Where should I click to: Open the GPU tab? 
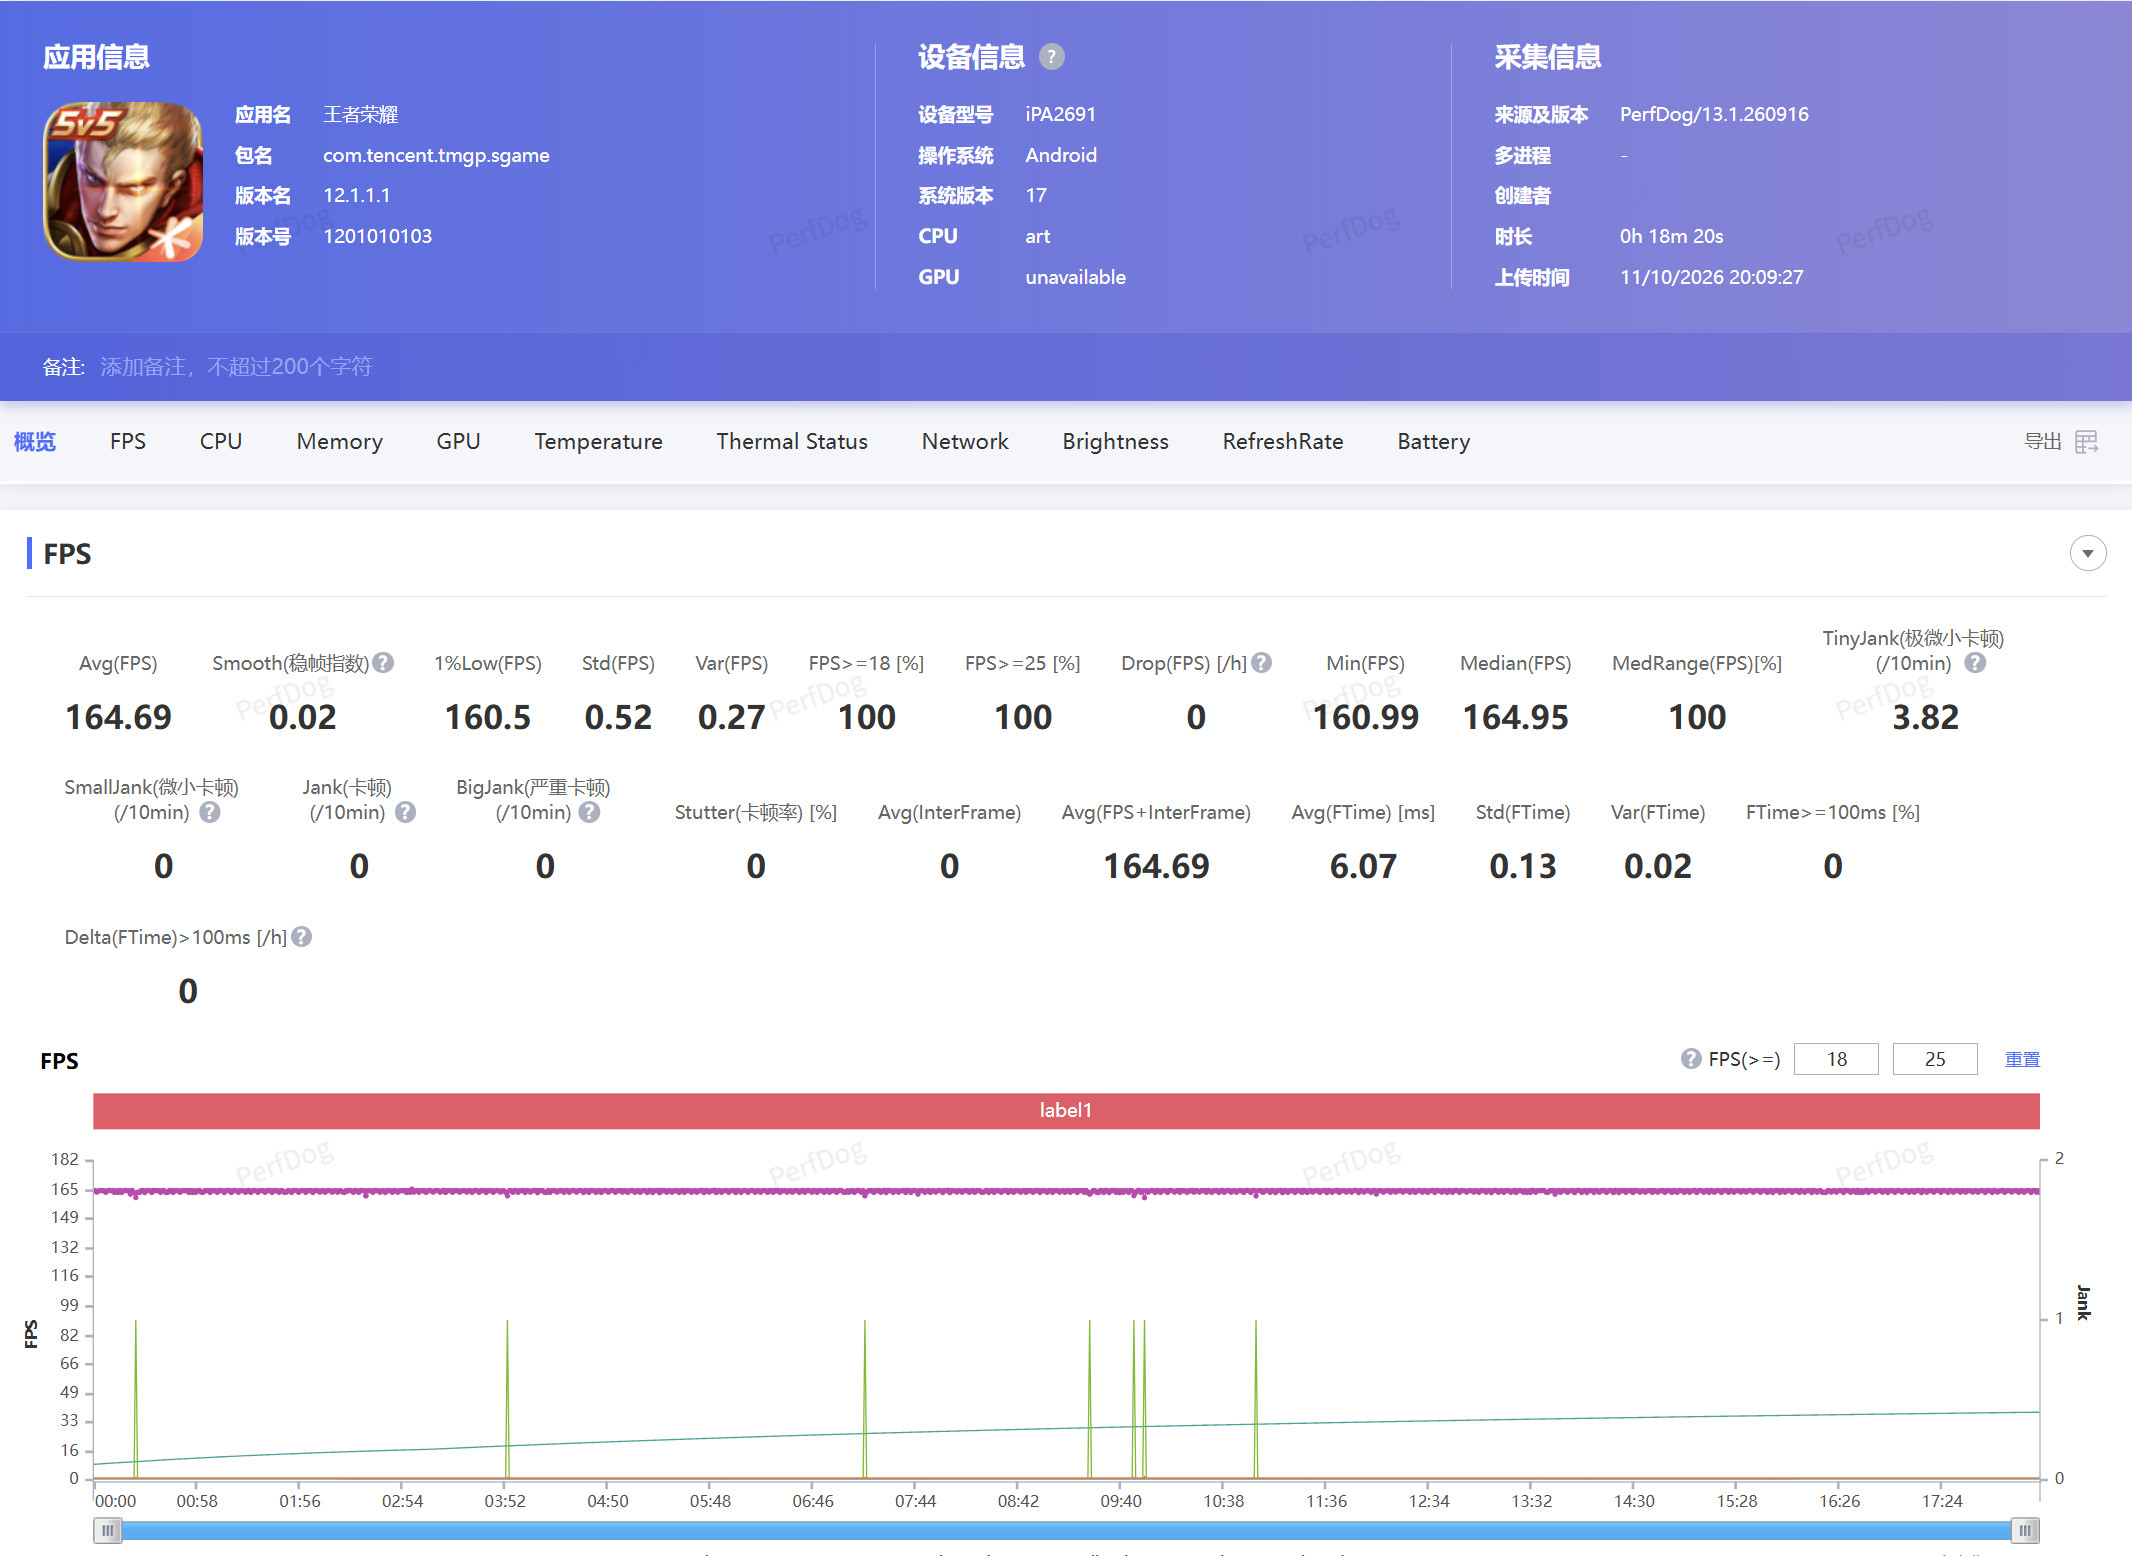pos(459,442)
